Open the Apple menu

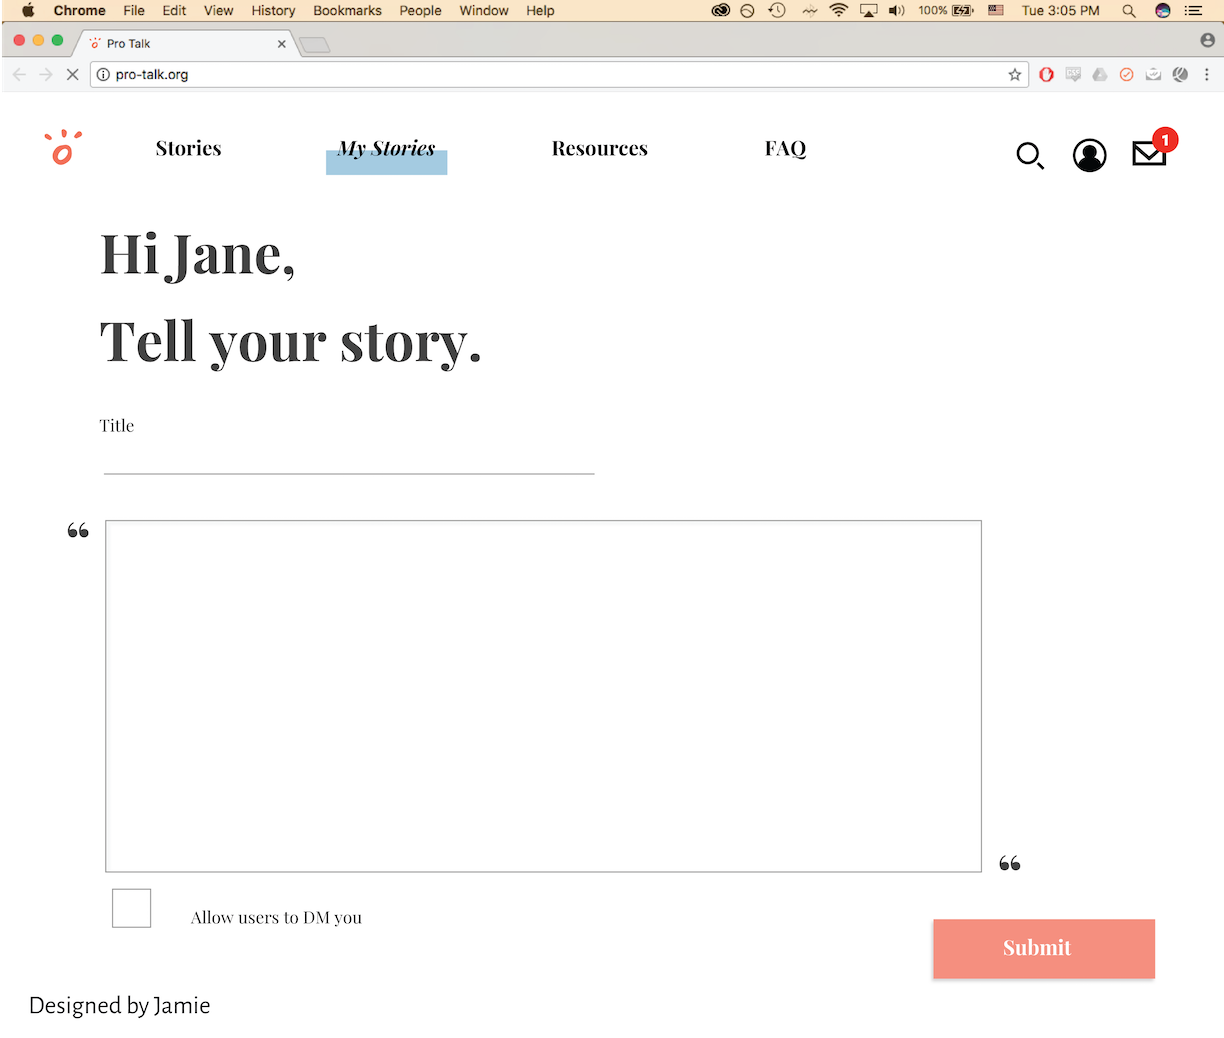28,10
